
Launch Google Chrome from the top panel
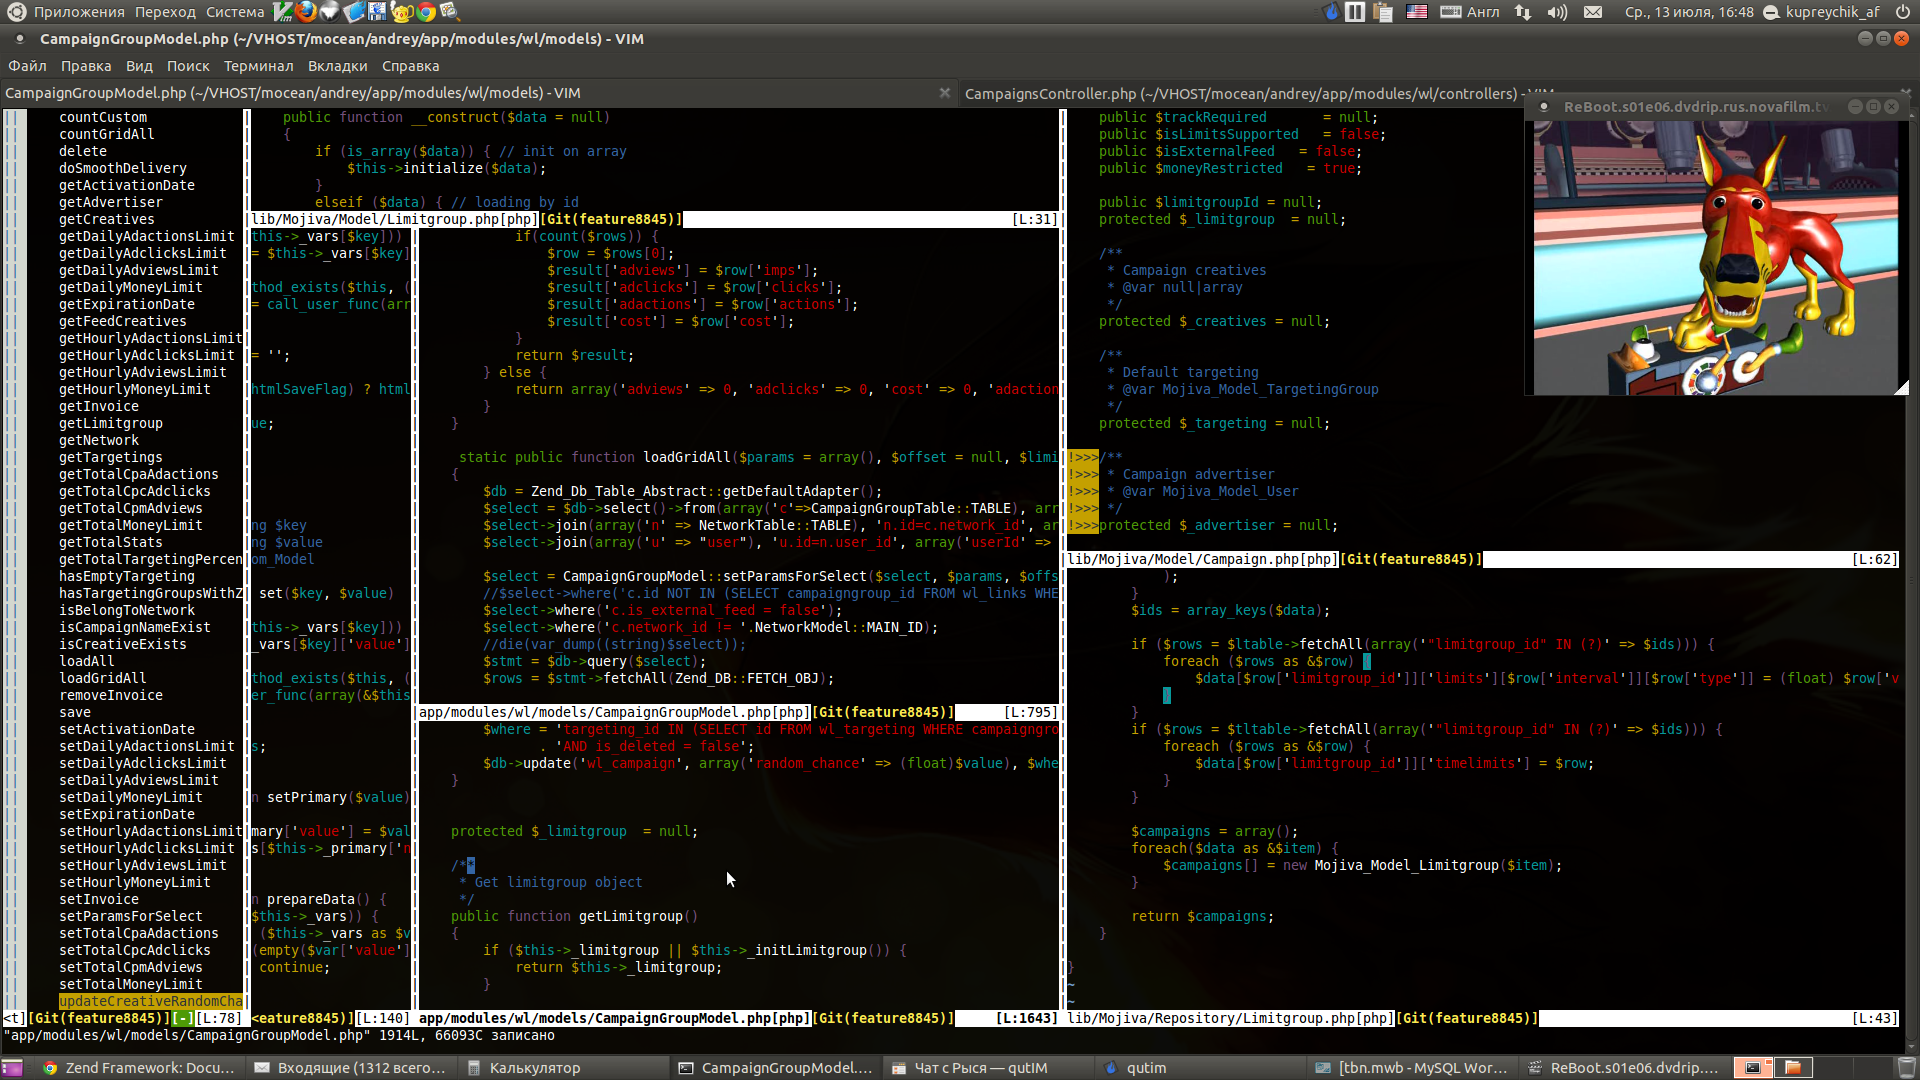coord(427,12)
